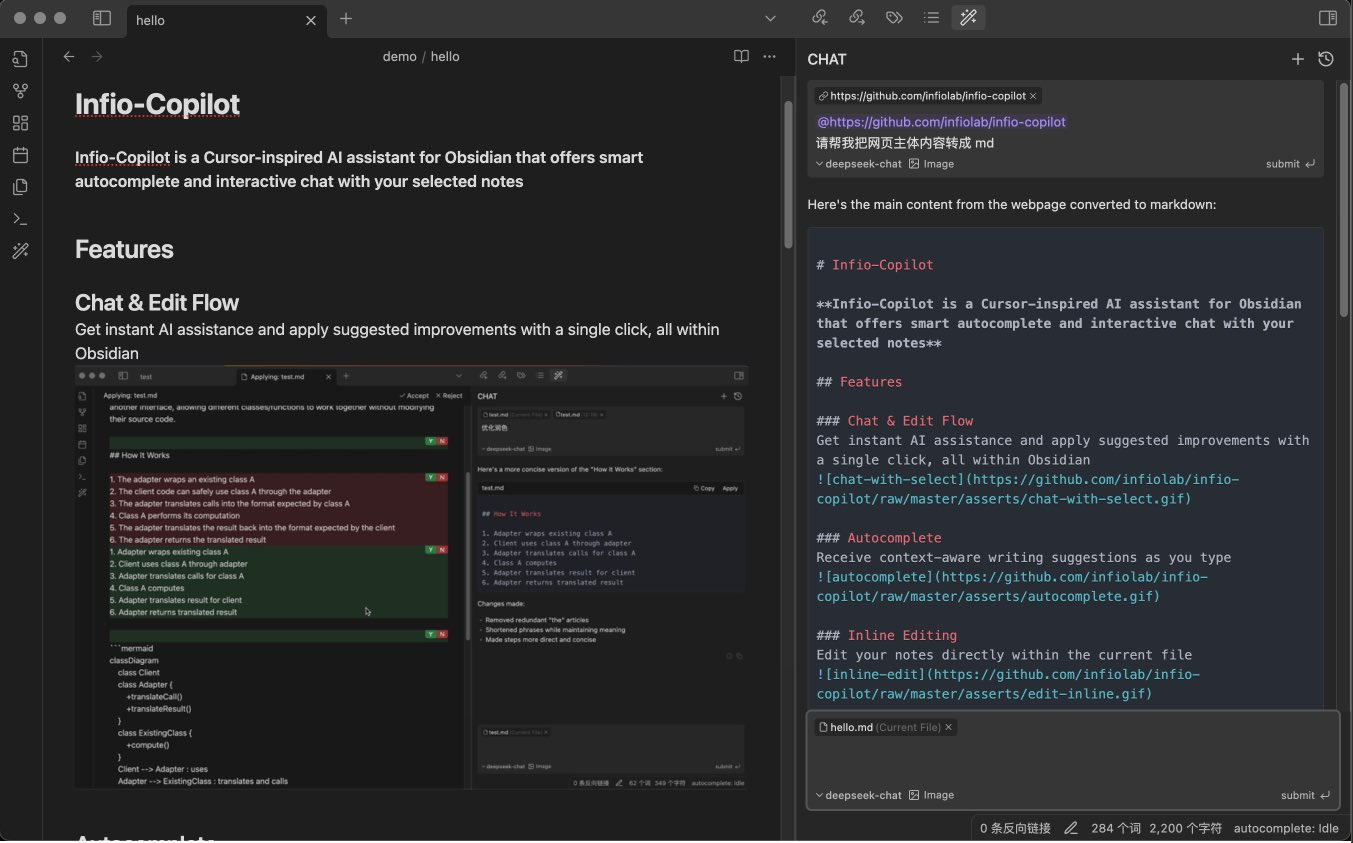Open the Infio magic wand panel tab

tap(968, 18)
